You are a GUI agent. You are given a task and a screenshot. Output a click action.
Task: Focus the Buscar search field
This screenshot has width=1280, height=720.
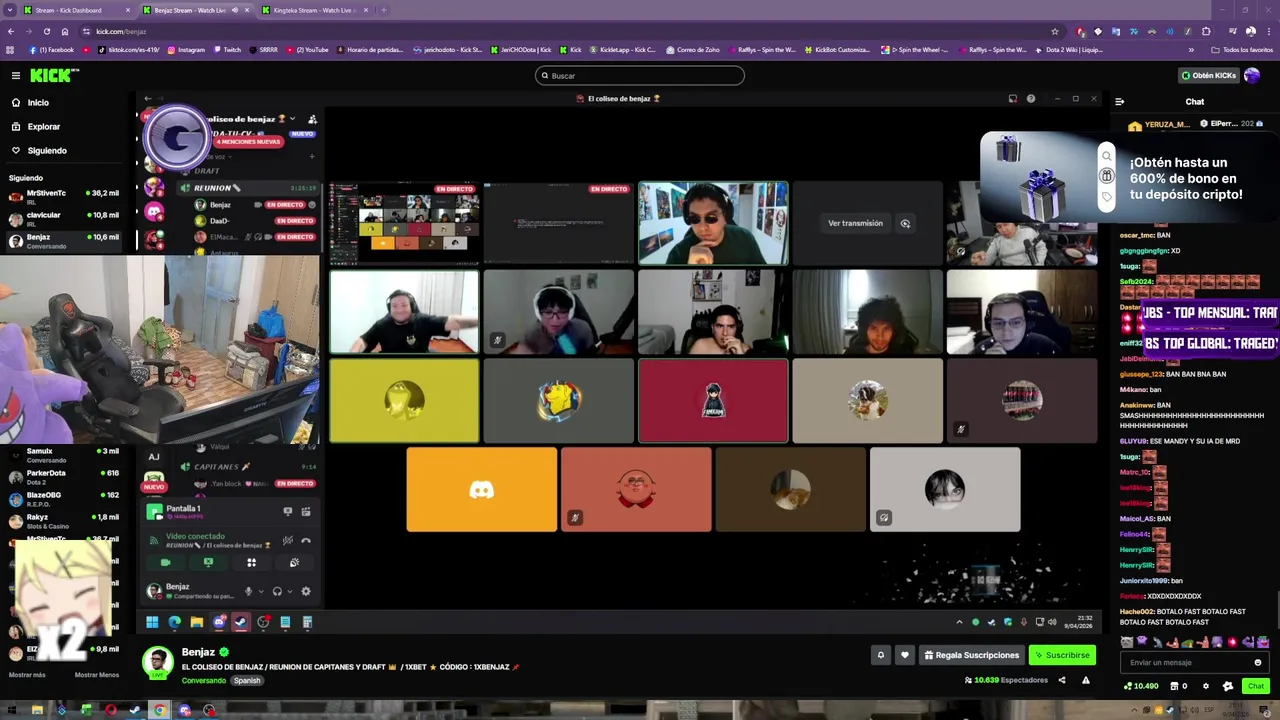click(640, 75)
